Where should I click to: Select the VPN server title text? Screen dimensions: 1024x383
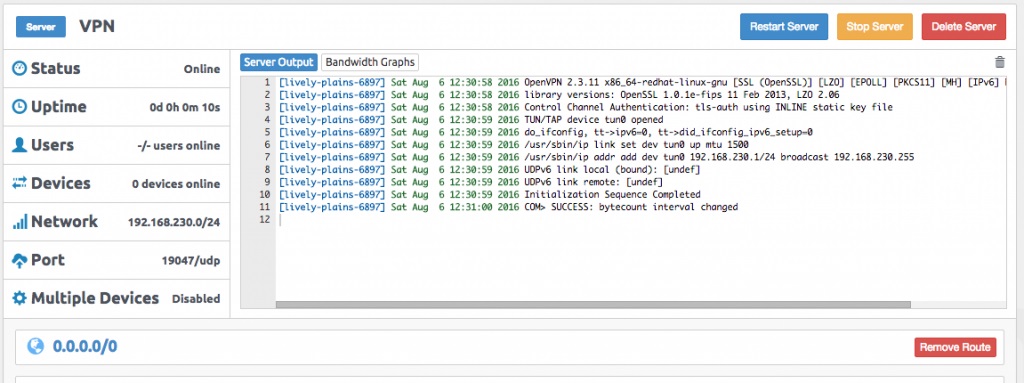97,27
